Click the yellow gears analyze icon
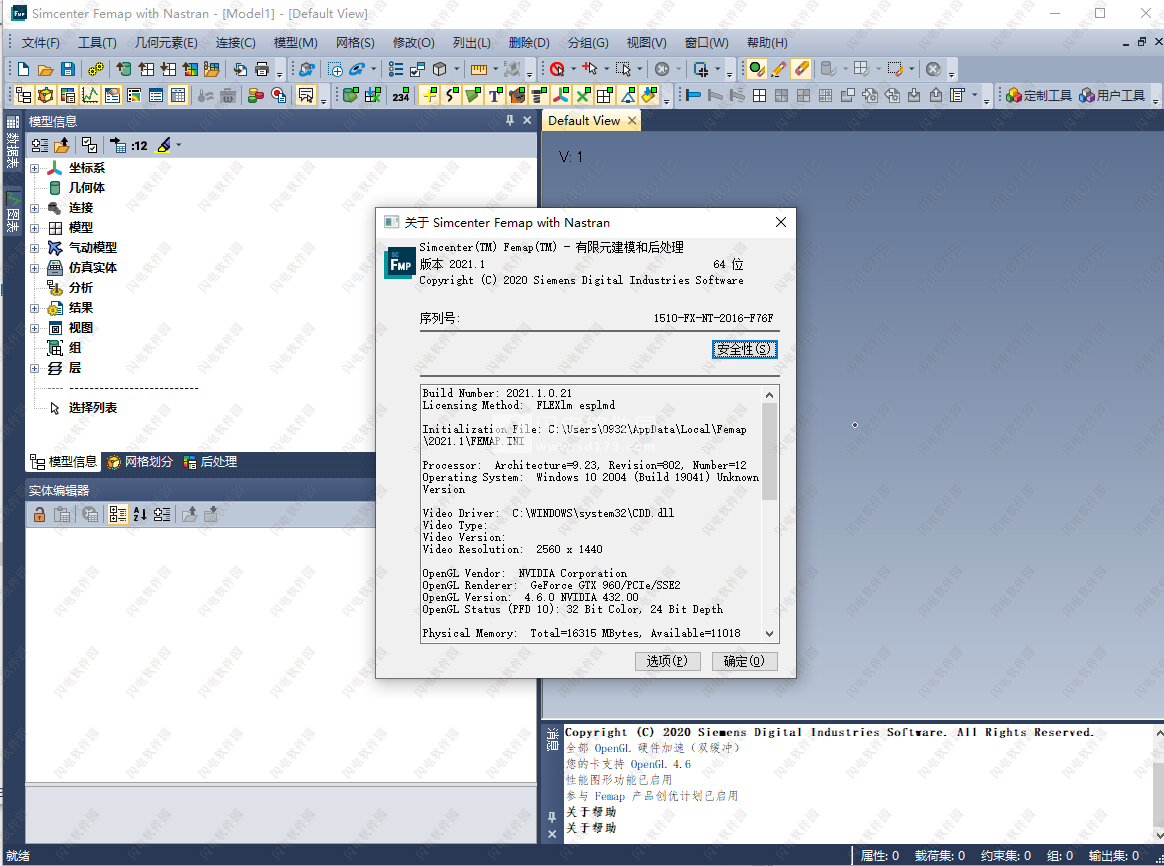This screenshot has height=866, width=1164. point(96,69)
